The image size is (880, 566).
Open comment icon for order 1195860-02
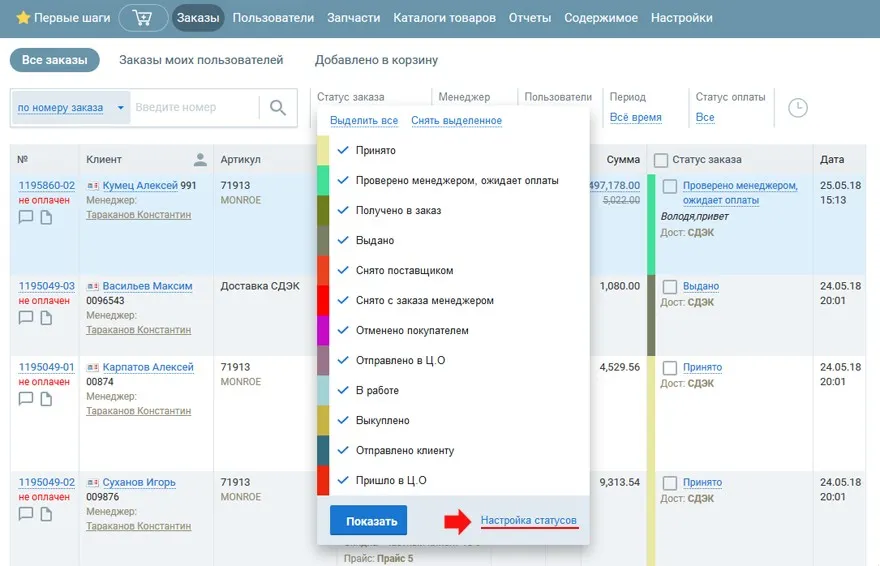(x=26, y=218)
